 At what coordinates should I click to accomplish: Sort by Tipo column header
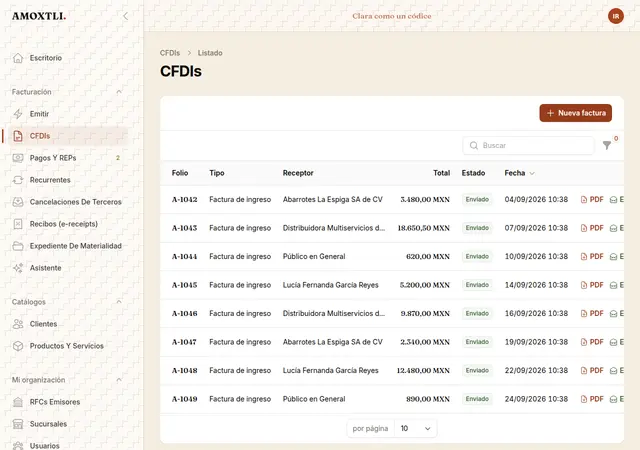[217, 173]
